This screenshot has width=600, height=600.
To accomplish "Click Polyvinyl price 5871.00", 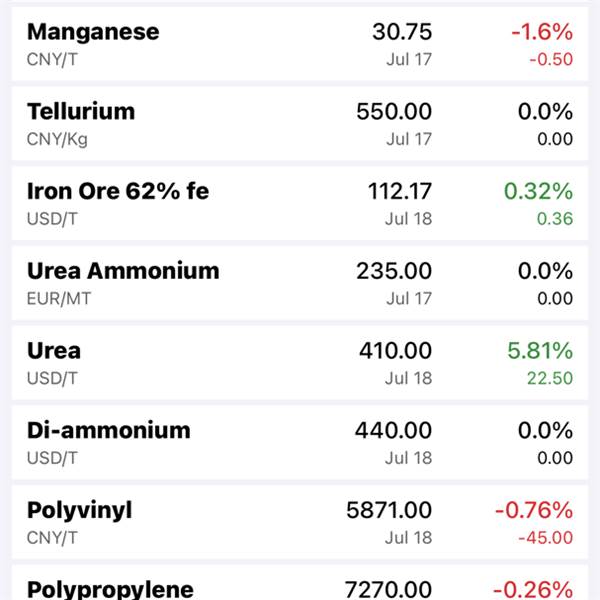I will [x=389, y=510].
